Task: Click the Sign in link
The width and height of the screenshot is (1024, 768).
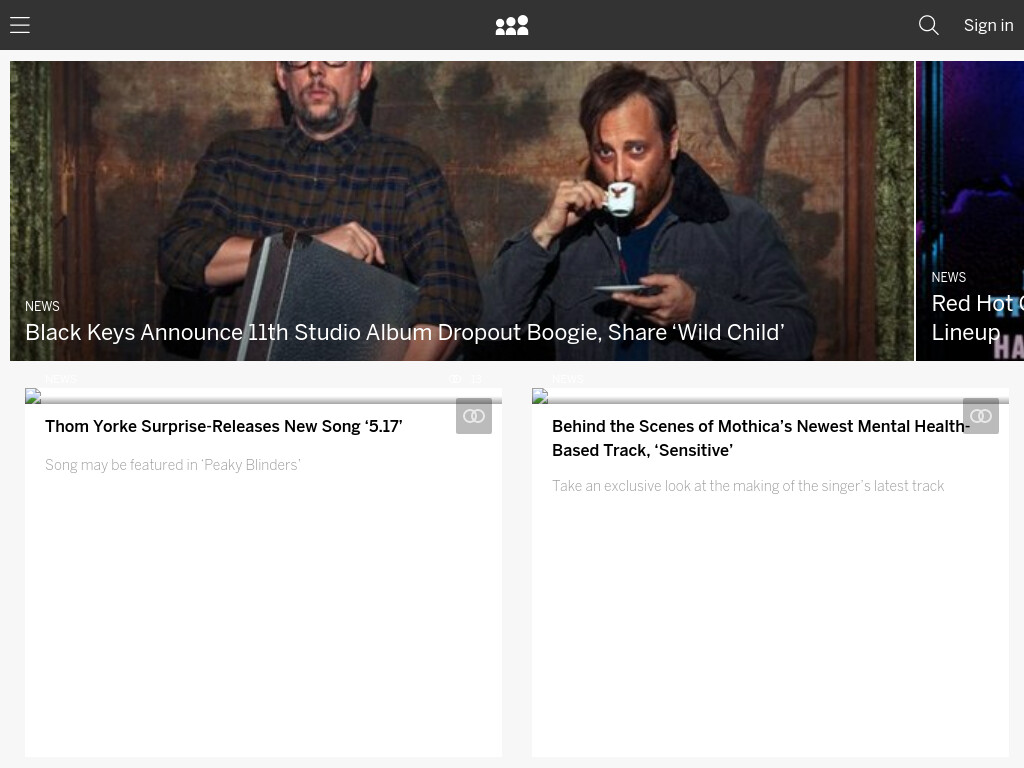Action: (x=988, y=25)
